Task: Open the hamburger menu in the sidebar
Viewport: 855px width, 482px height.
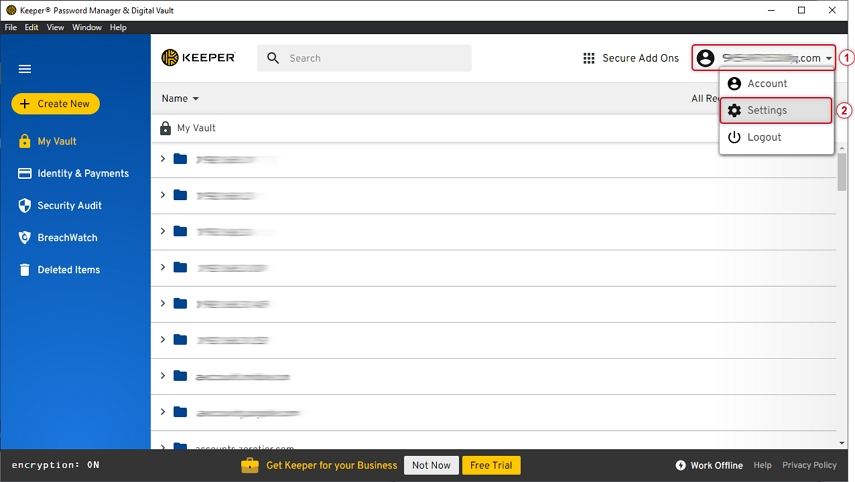Action: click(25, 69)
